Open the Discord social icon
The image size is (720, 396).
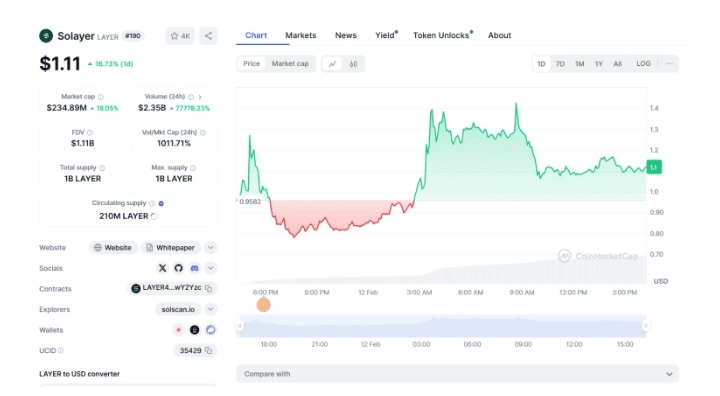195,268
